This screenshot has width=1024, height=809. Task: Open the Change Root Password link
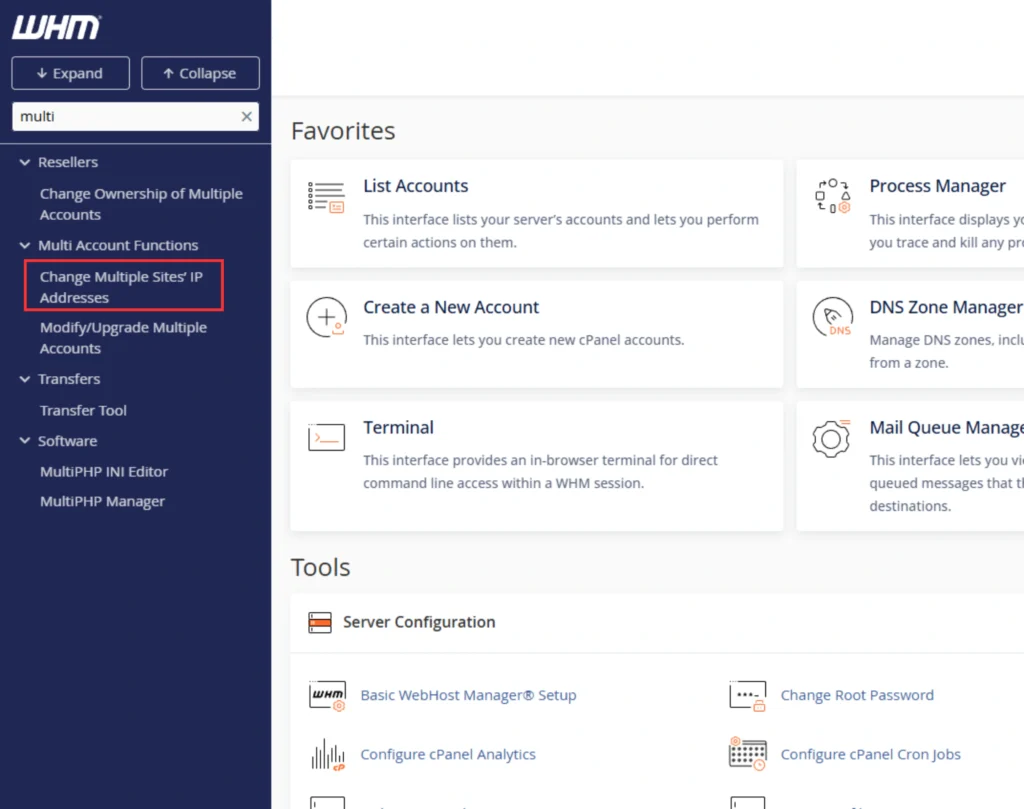coord(857,695)
